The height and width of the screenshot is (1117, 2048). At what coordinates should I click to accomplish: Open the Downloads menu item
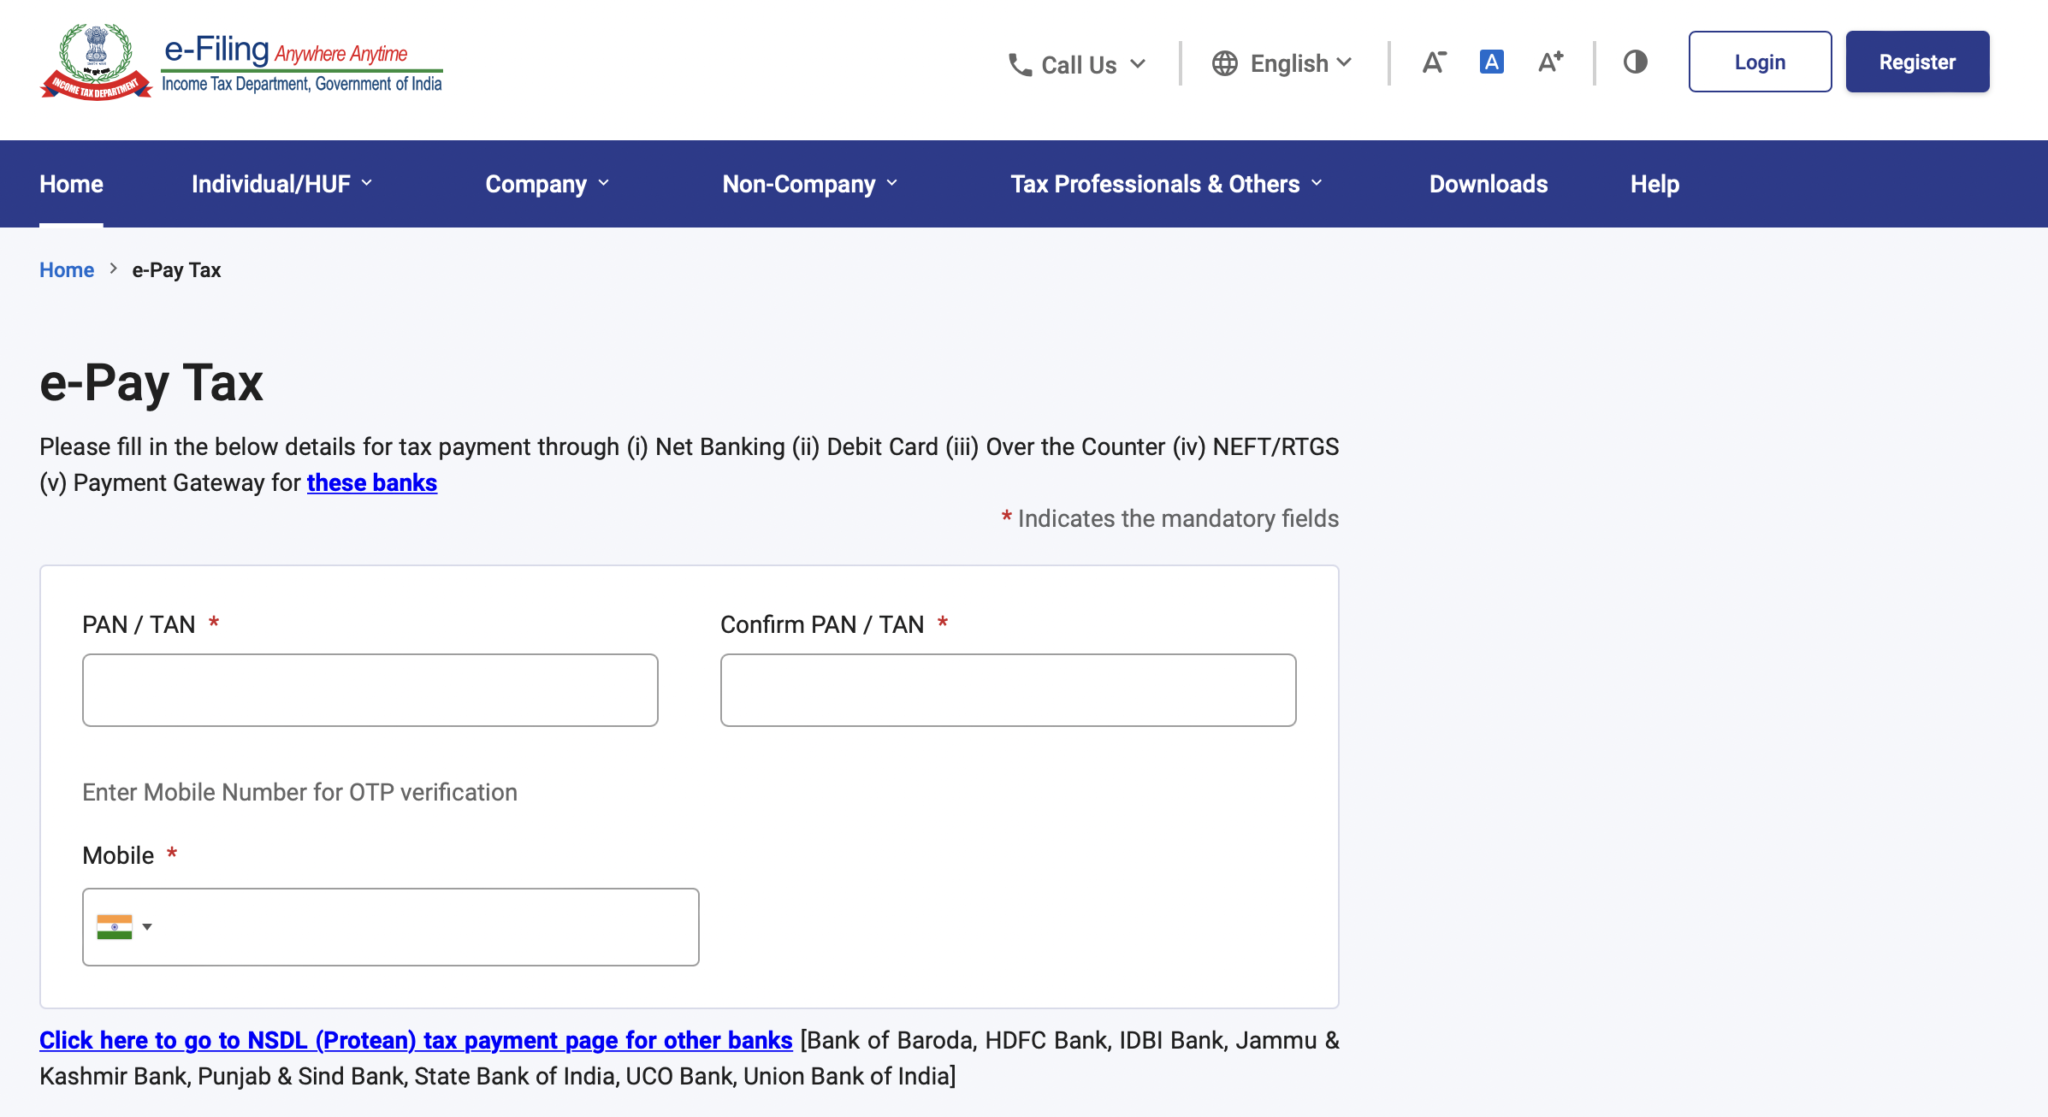[x=1487, y=183]
